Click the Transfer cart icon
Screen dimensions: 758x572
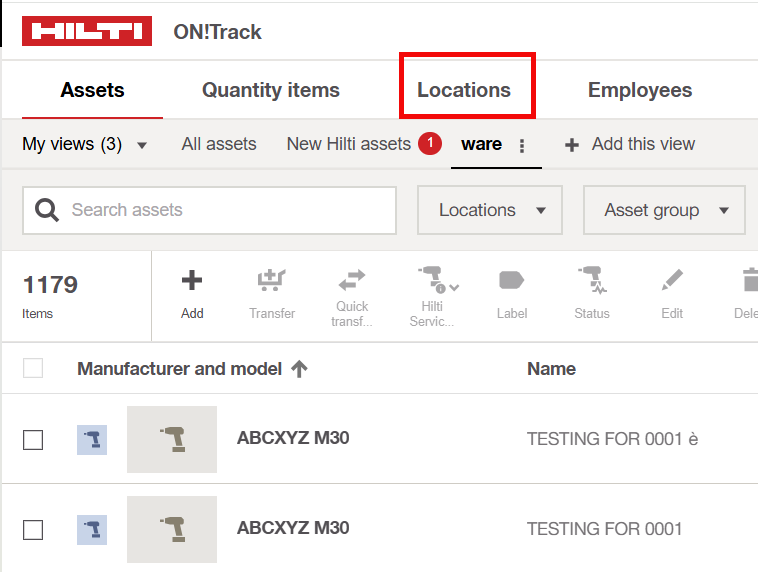click(x=271, y=281)
